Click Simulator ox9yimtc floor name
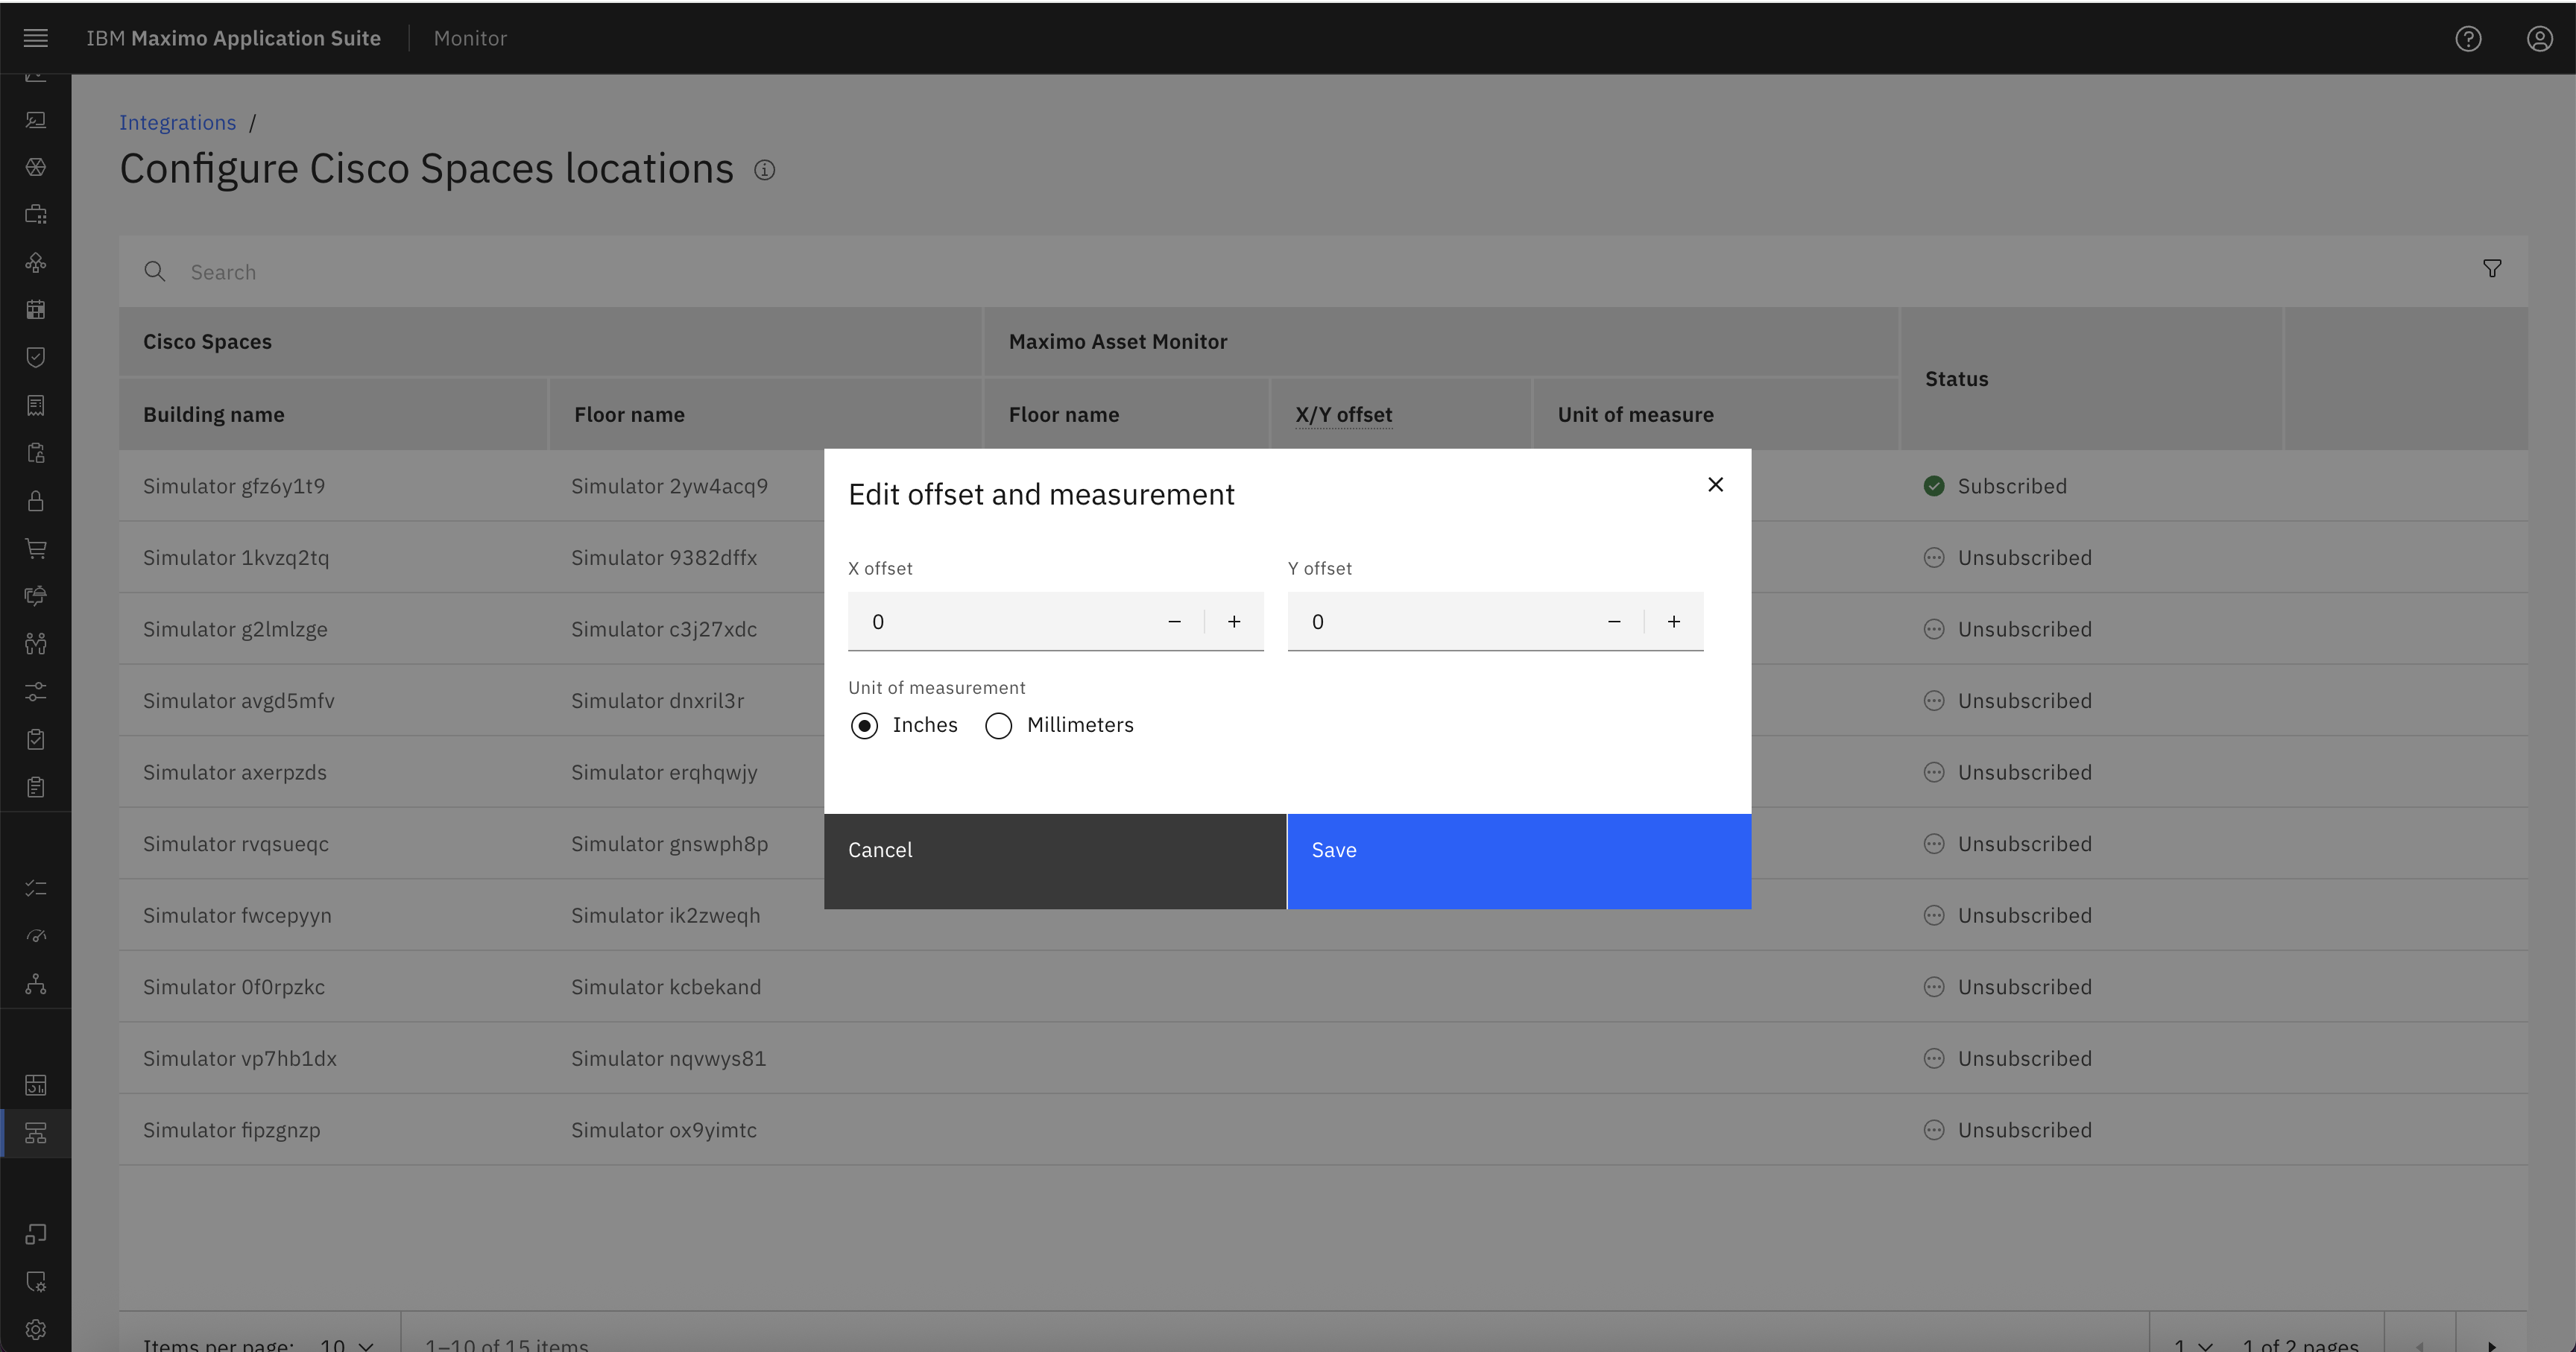 tap(664, 1130)
